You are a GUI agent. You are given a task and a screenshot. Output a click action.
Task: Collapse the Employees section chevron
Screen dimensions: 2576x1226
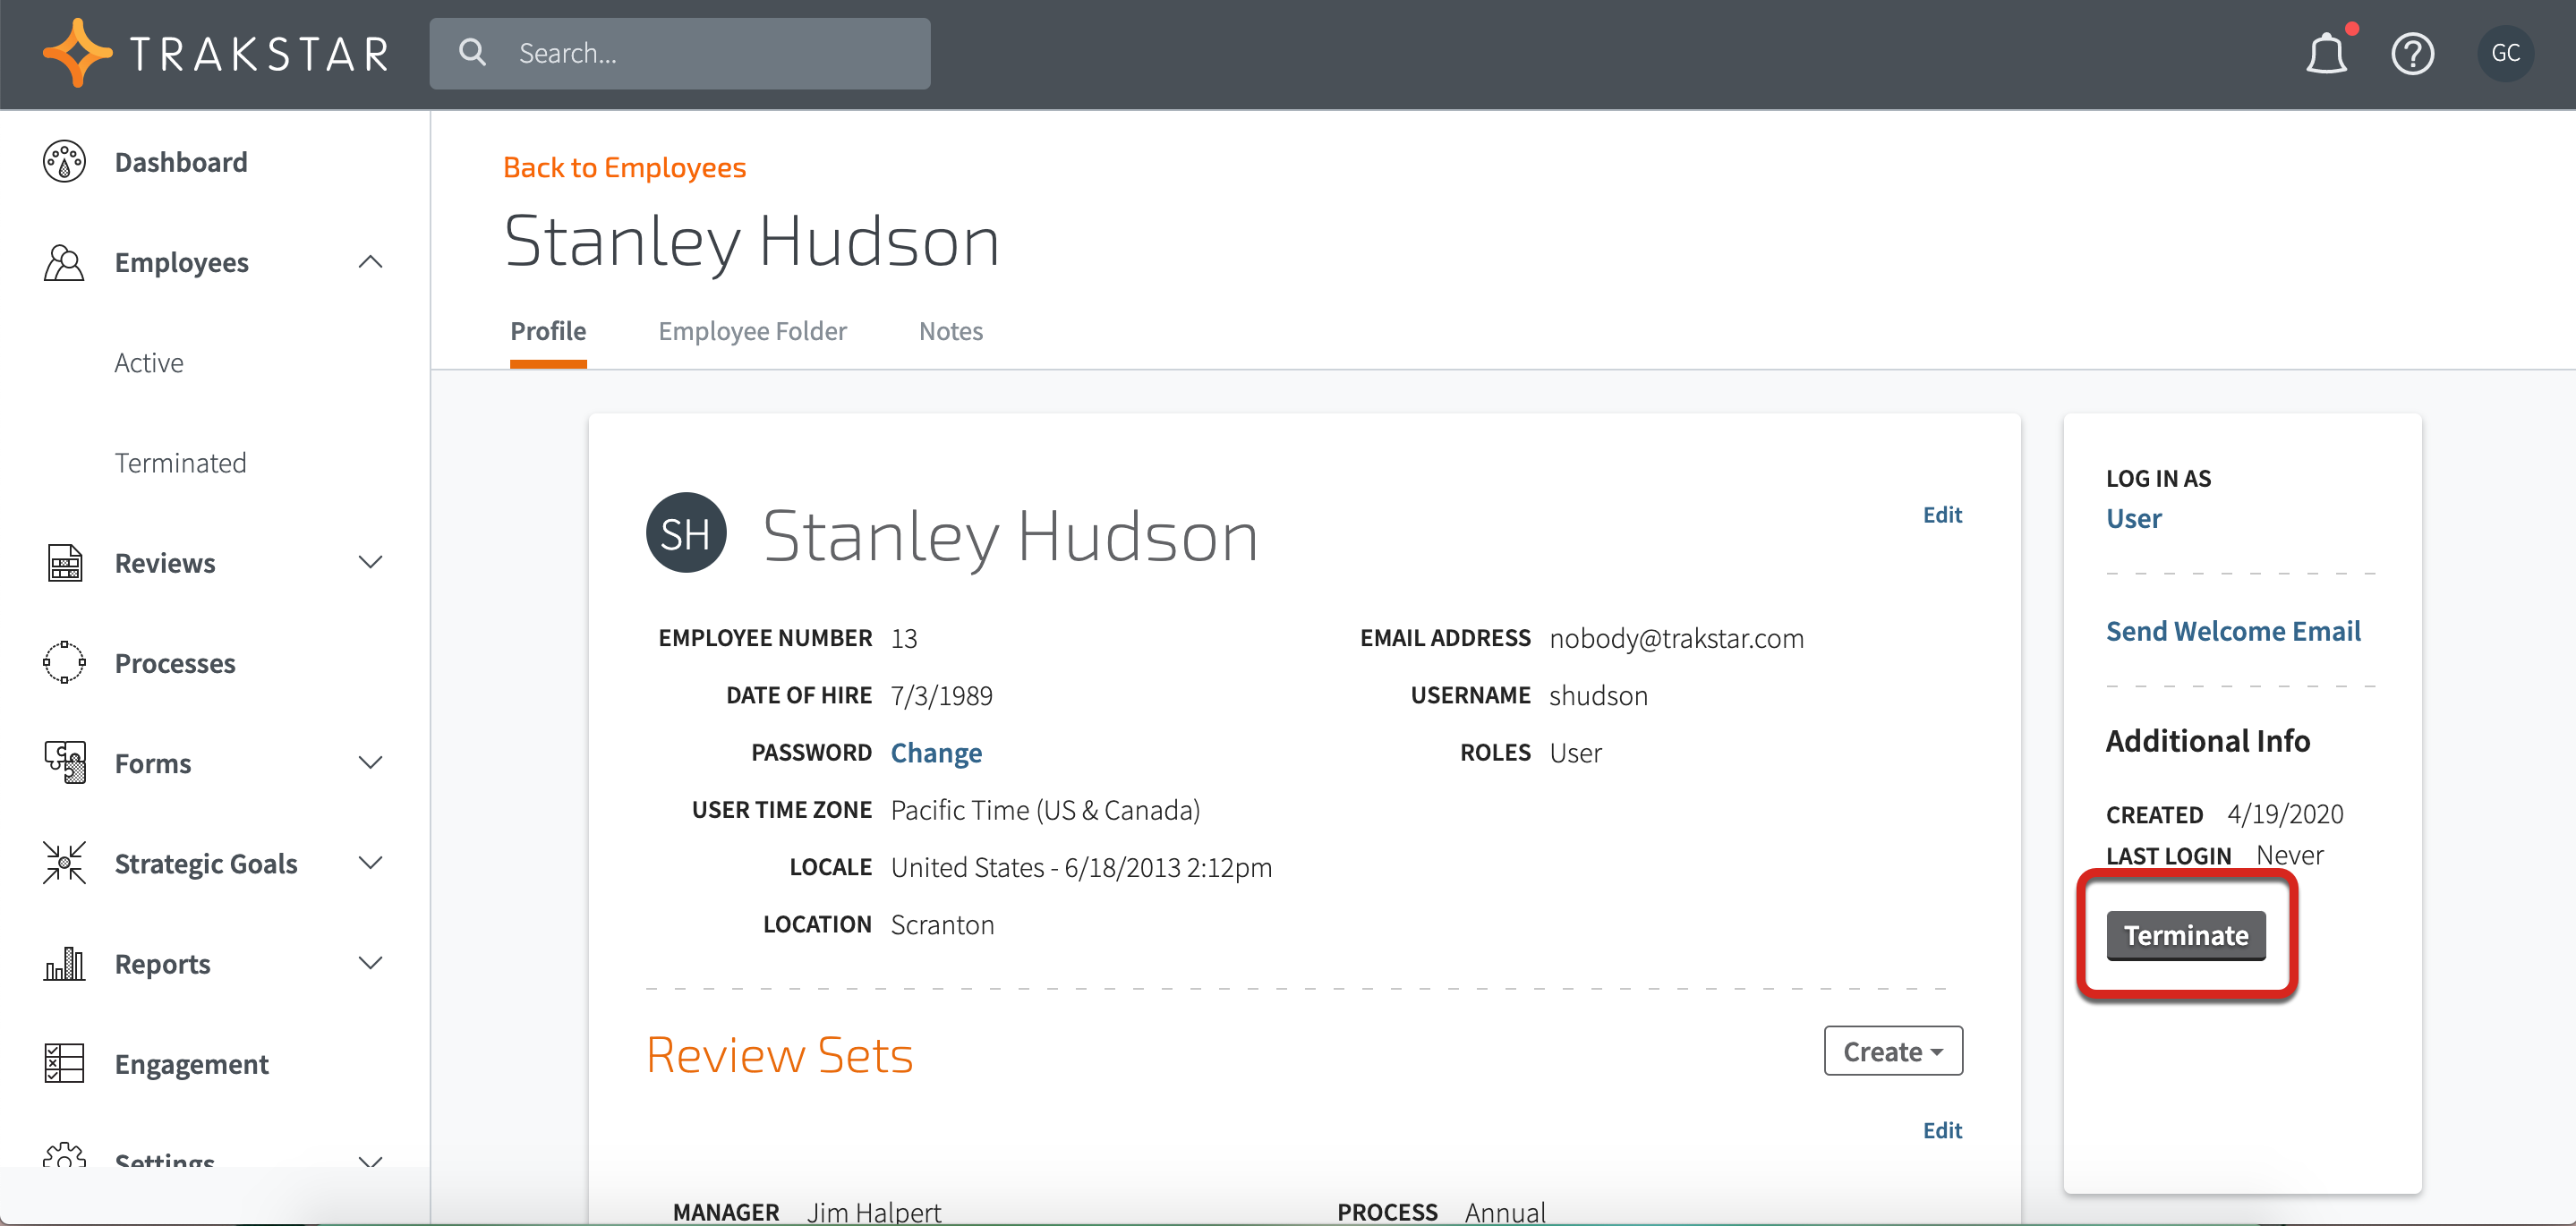point(370,262)
